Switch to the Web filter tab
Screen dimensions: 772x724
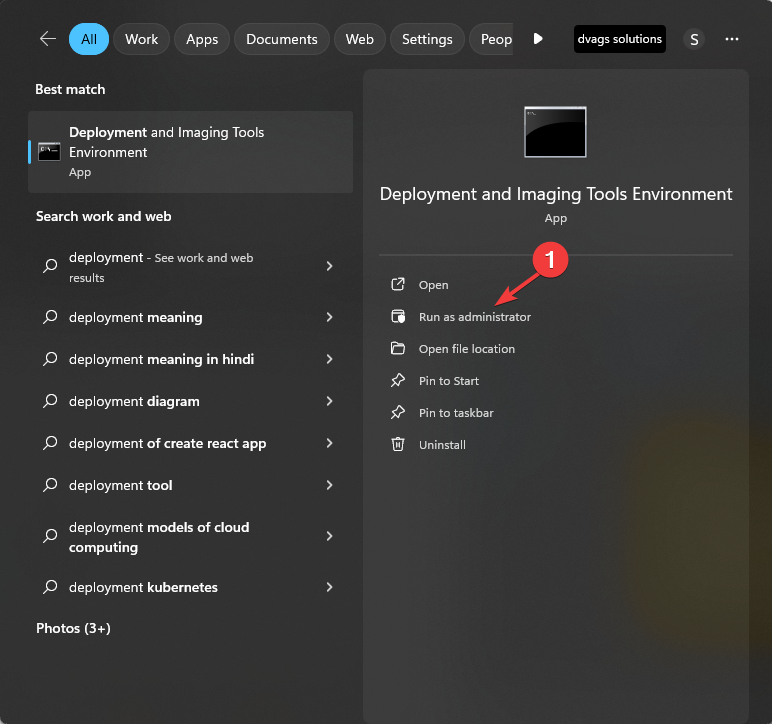[359, 39]
